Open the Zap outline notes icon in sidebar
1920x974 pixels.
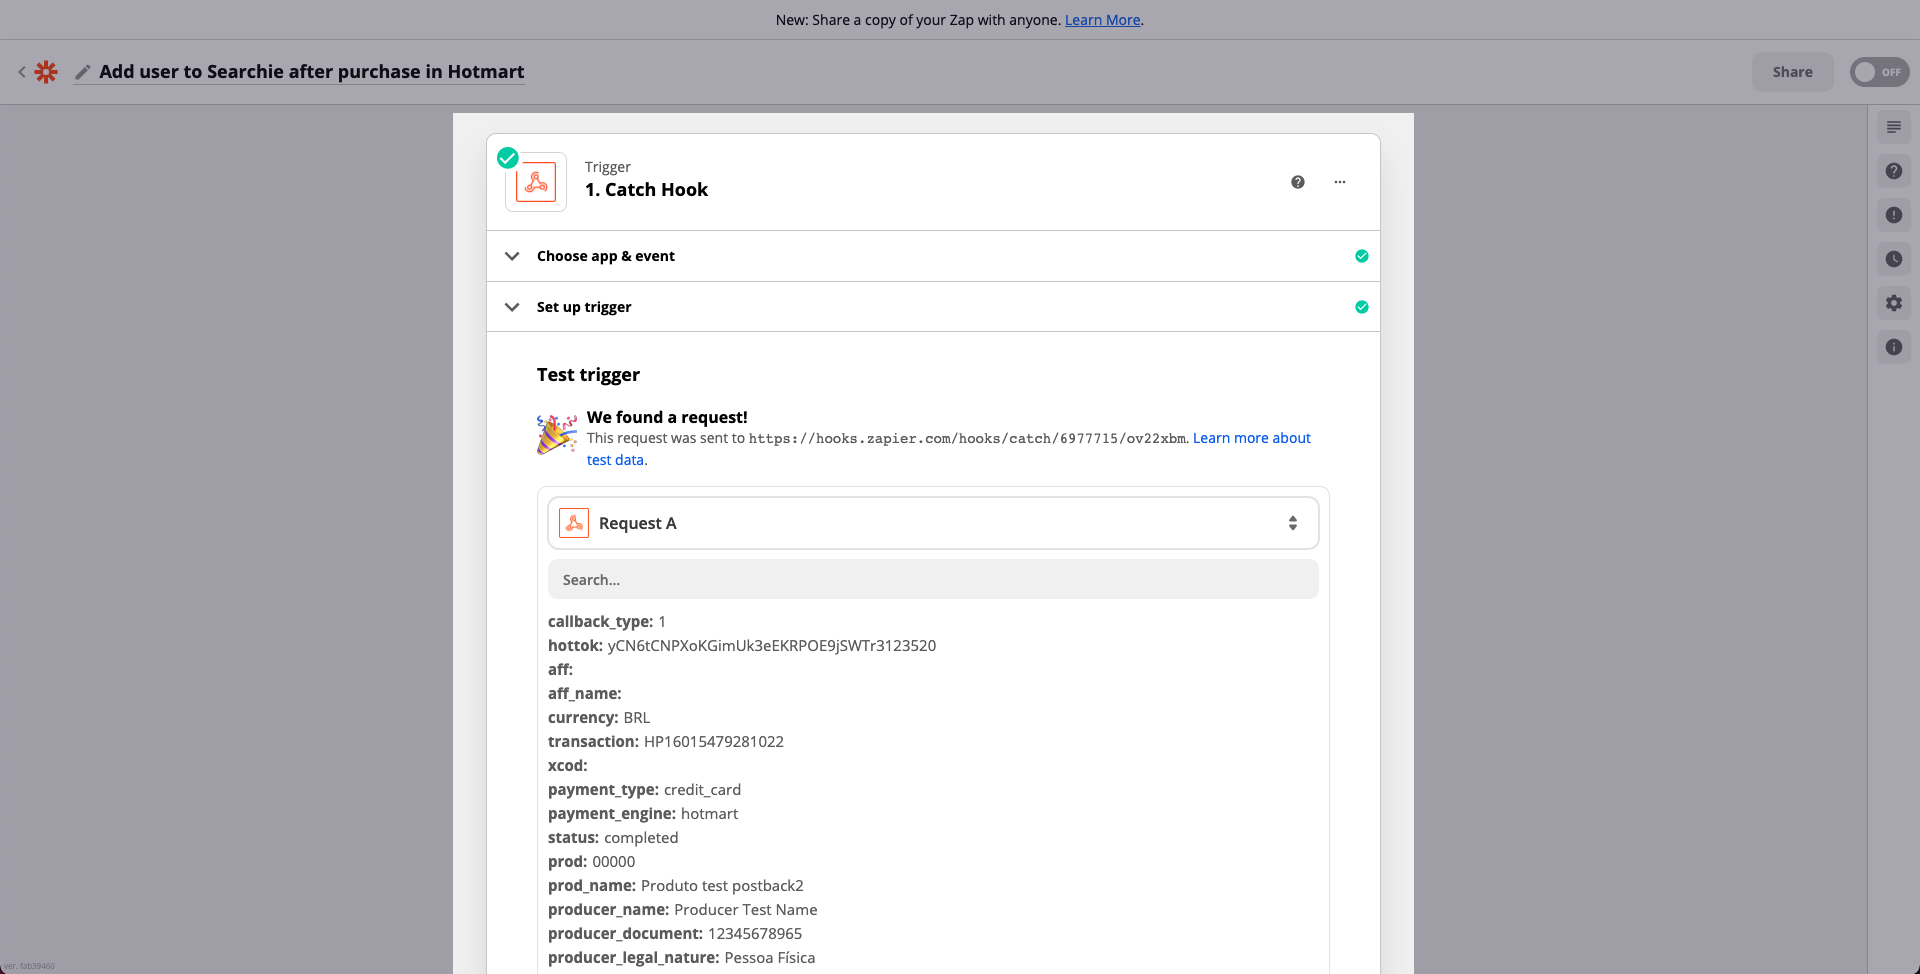click(1893, 127)
